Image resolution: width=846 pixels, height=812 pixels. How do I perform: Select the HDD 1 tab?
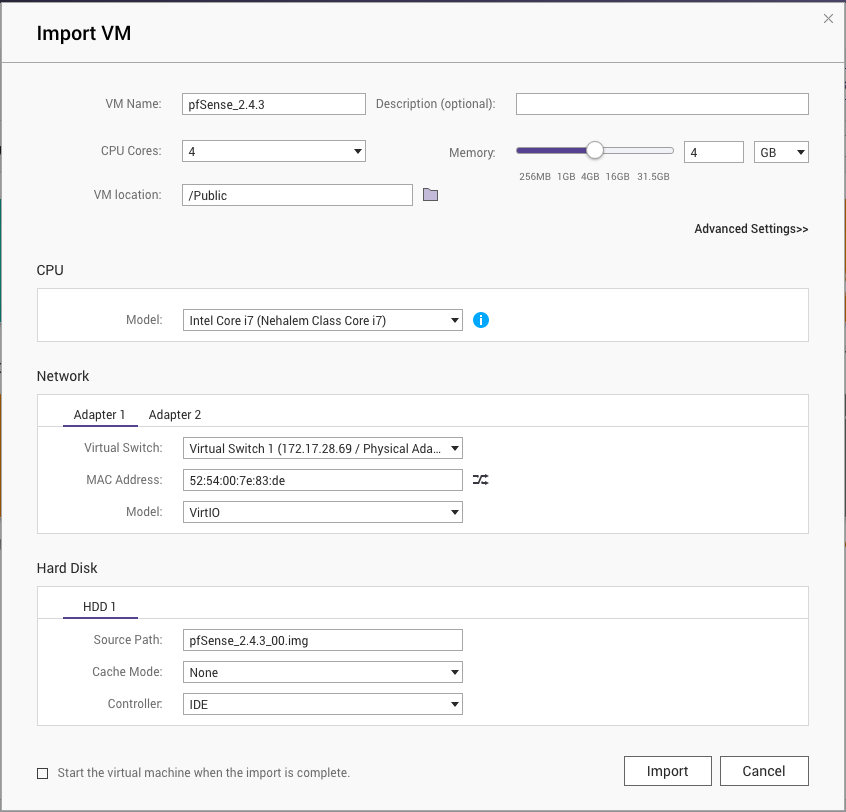(99, 607)
